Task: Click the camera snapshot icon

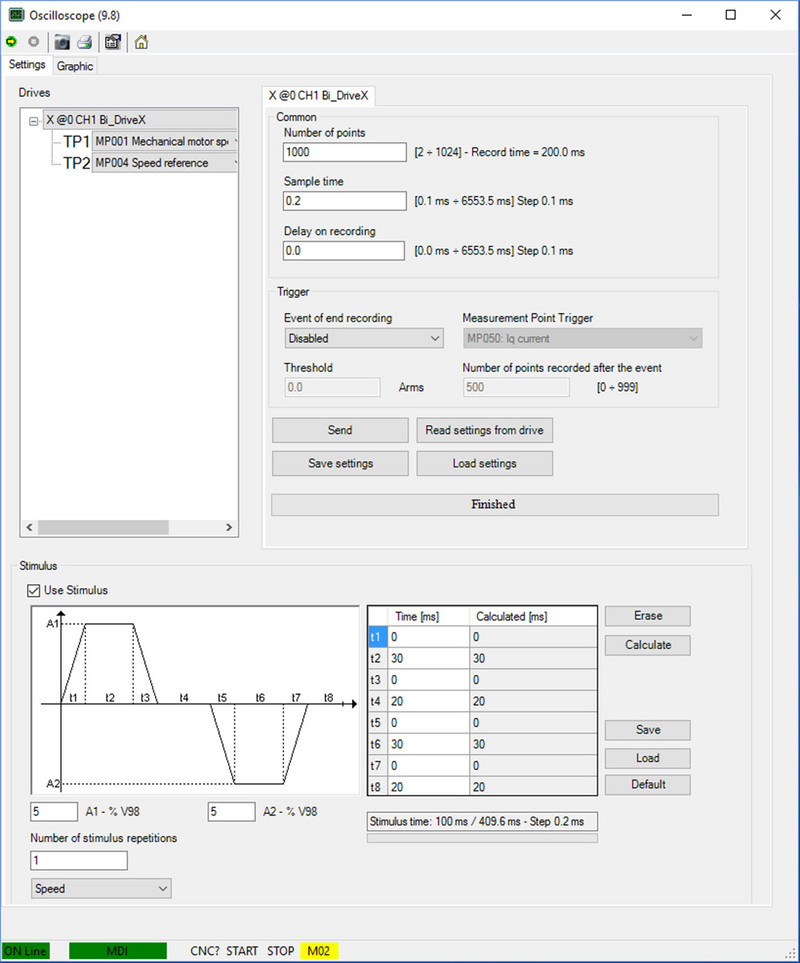Action: coord(62,42)
